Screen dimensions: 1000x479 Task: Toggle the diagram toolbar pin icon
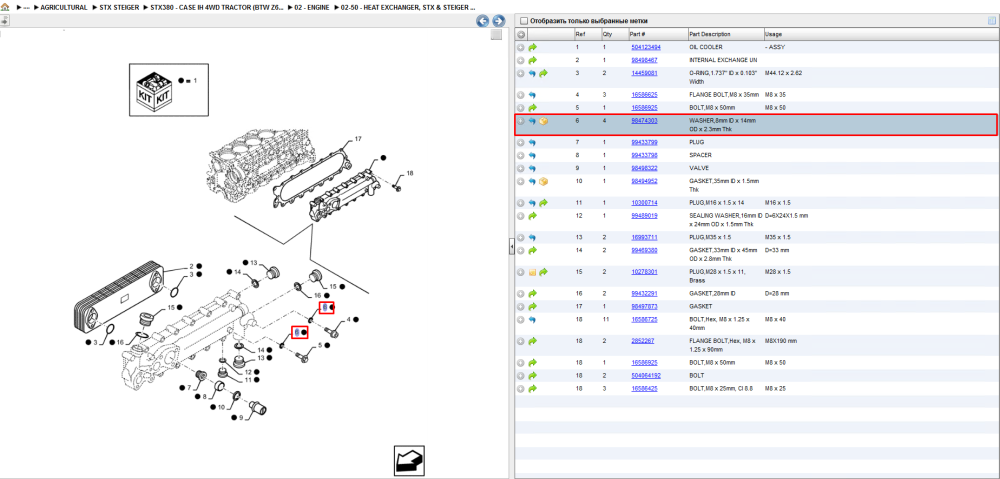[x=4, y=20]
